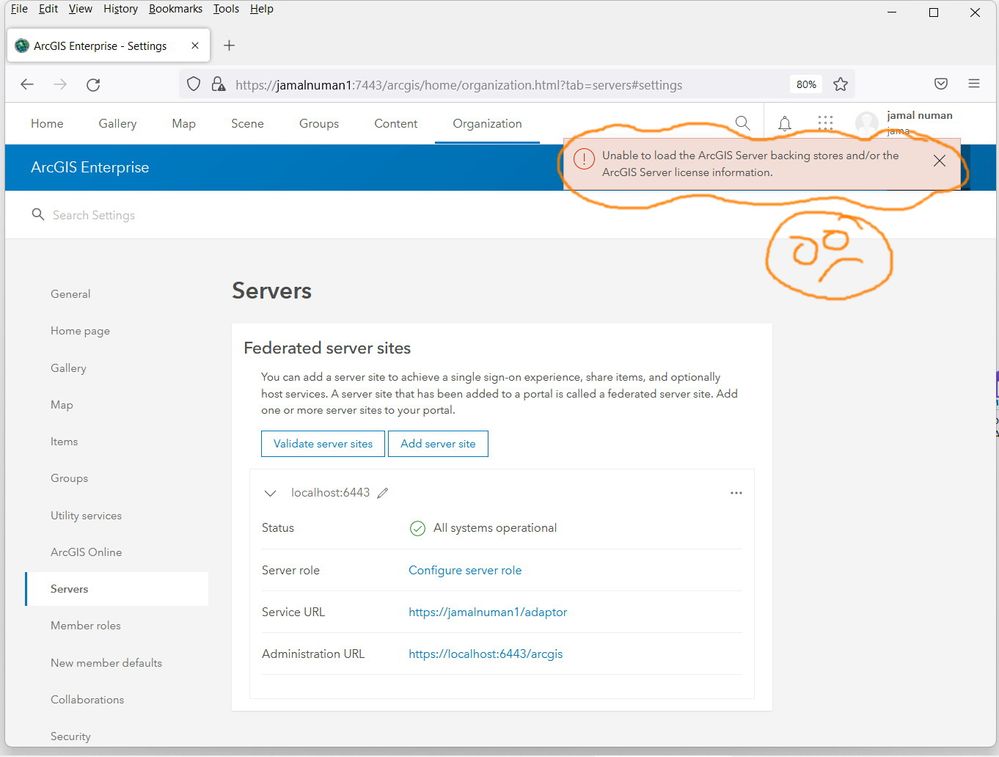Image resolution: width=999 pixels, height=757 pixels.
Task: Open the Content navigation link
Action: tap(396, 124)
